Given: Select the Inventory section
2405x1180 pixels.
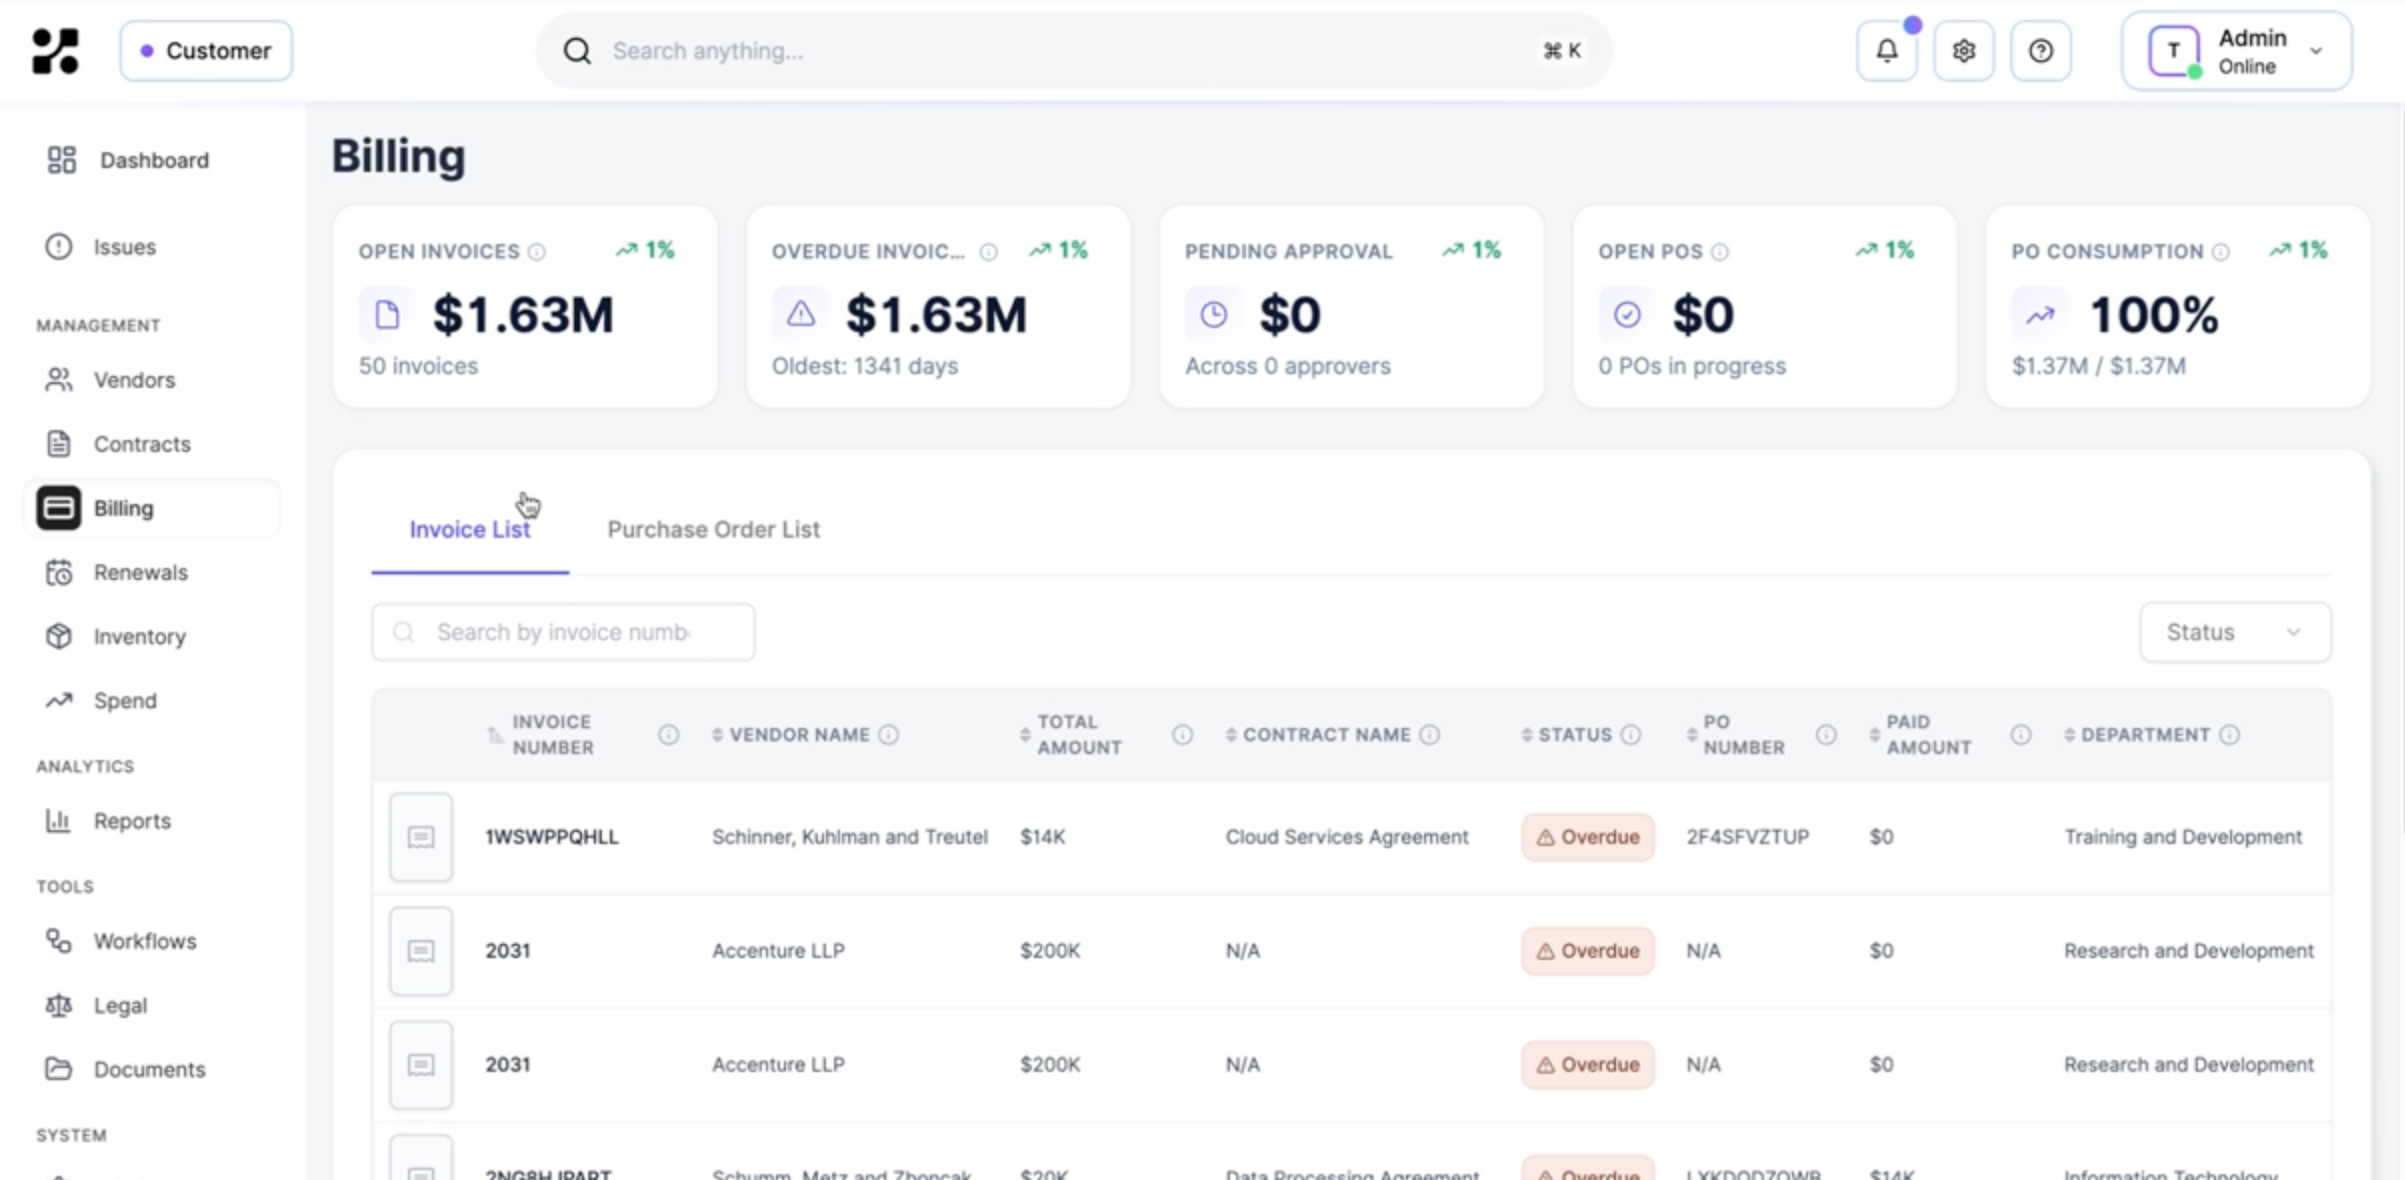Looking at the screenshot, I should click(x=139, y=636).
